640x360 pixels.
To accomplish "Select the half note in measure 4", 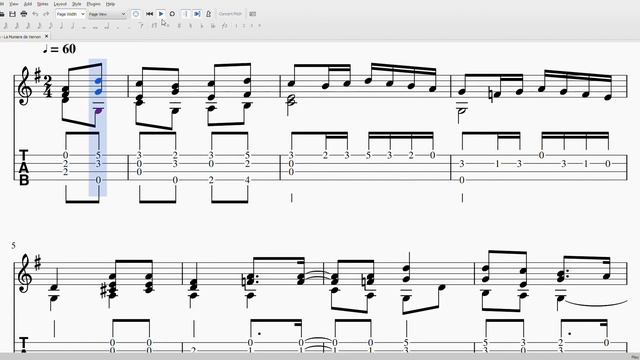I will click(462, 110).
